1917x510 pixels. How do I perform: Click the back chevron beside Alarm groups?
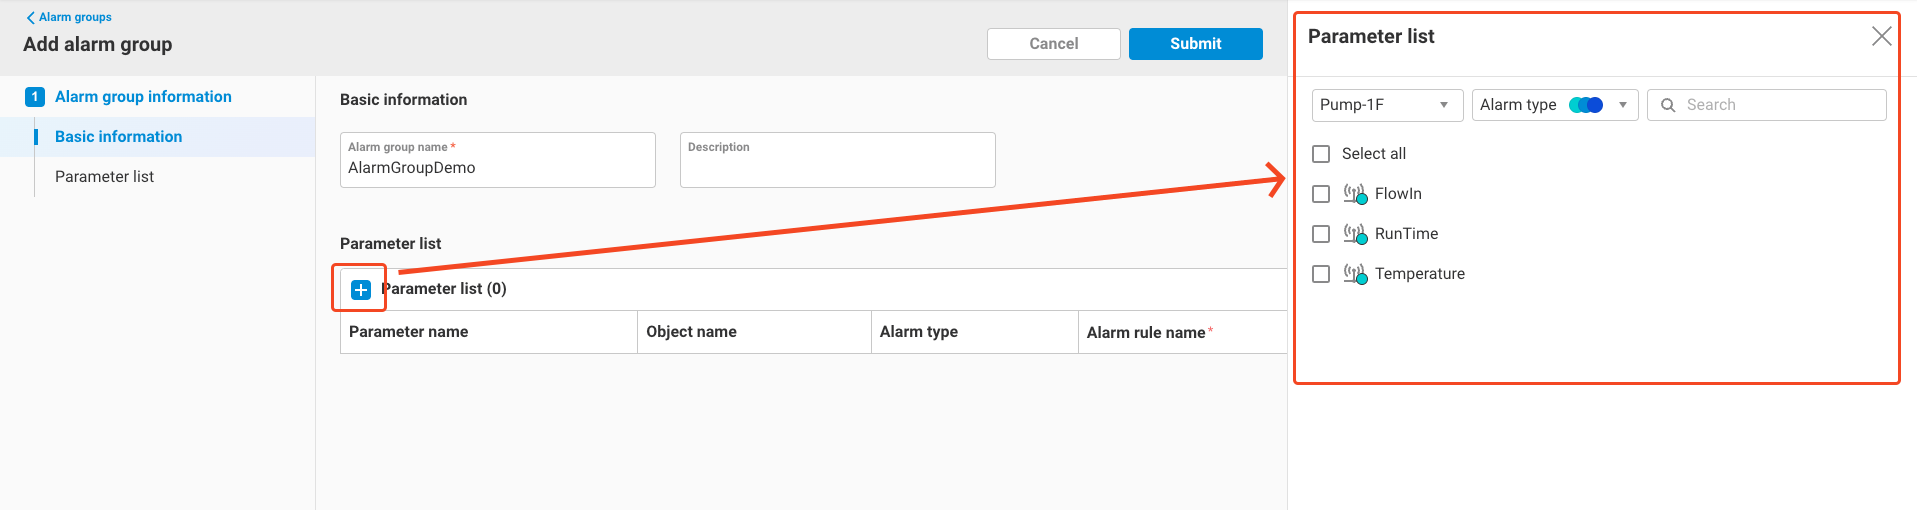[30, 18]
